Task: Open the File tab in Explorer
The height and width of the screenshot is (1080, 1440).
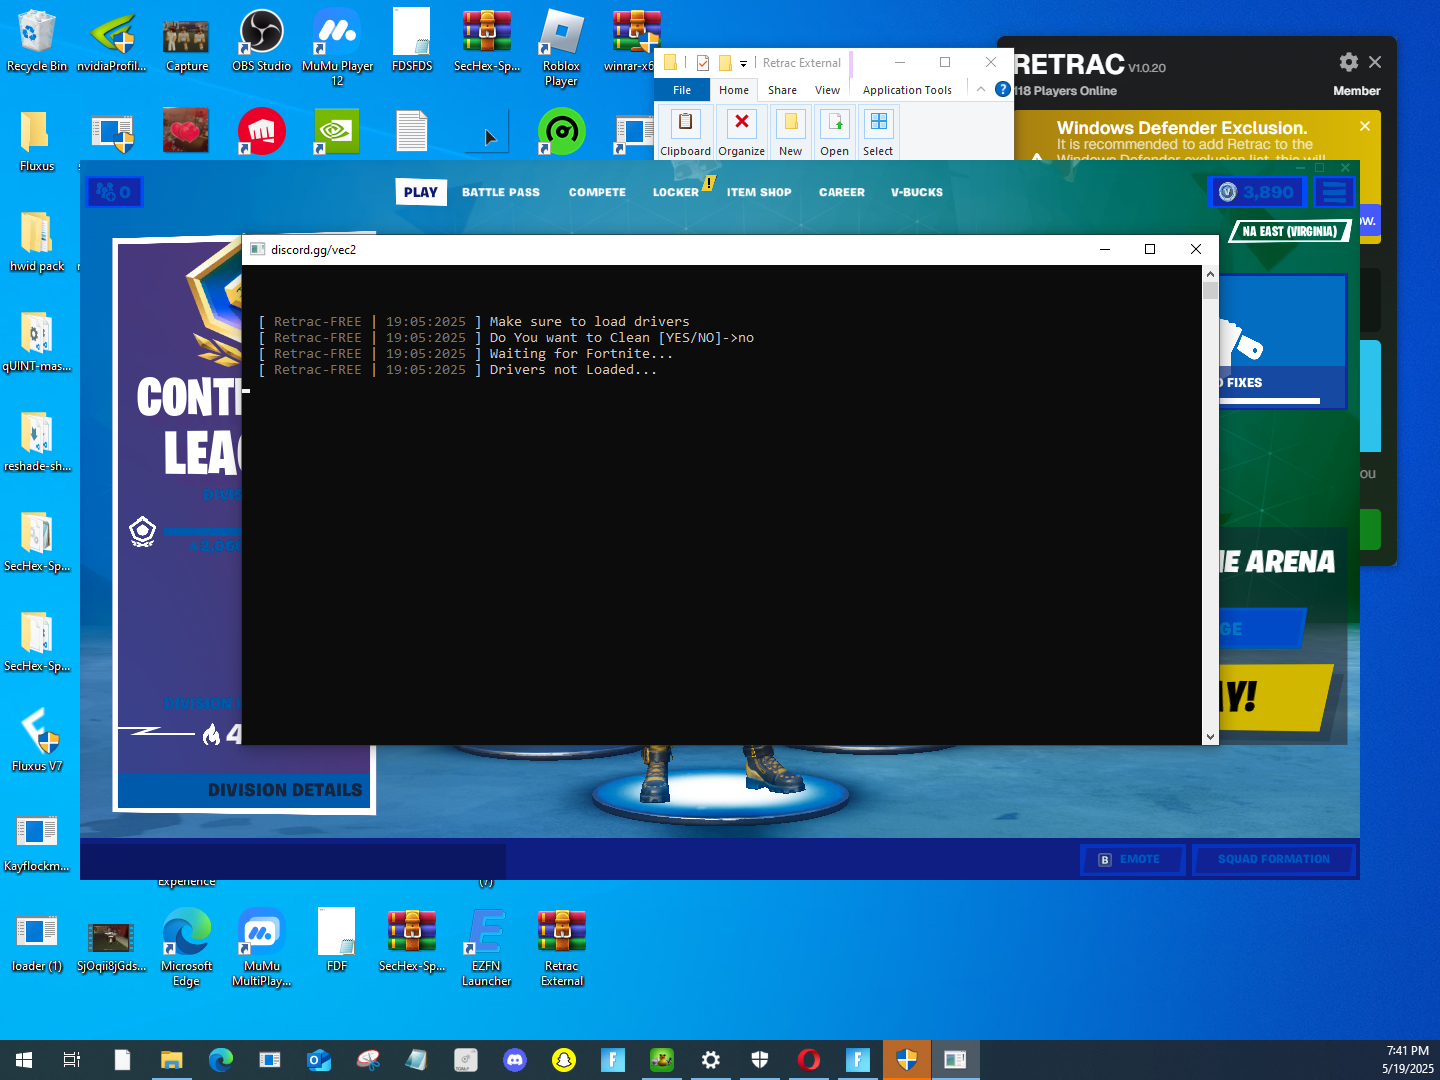Action: point(682,90)
